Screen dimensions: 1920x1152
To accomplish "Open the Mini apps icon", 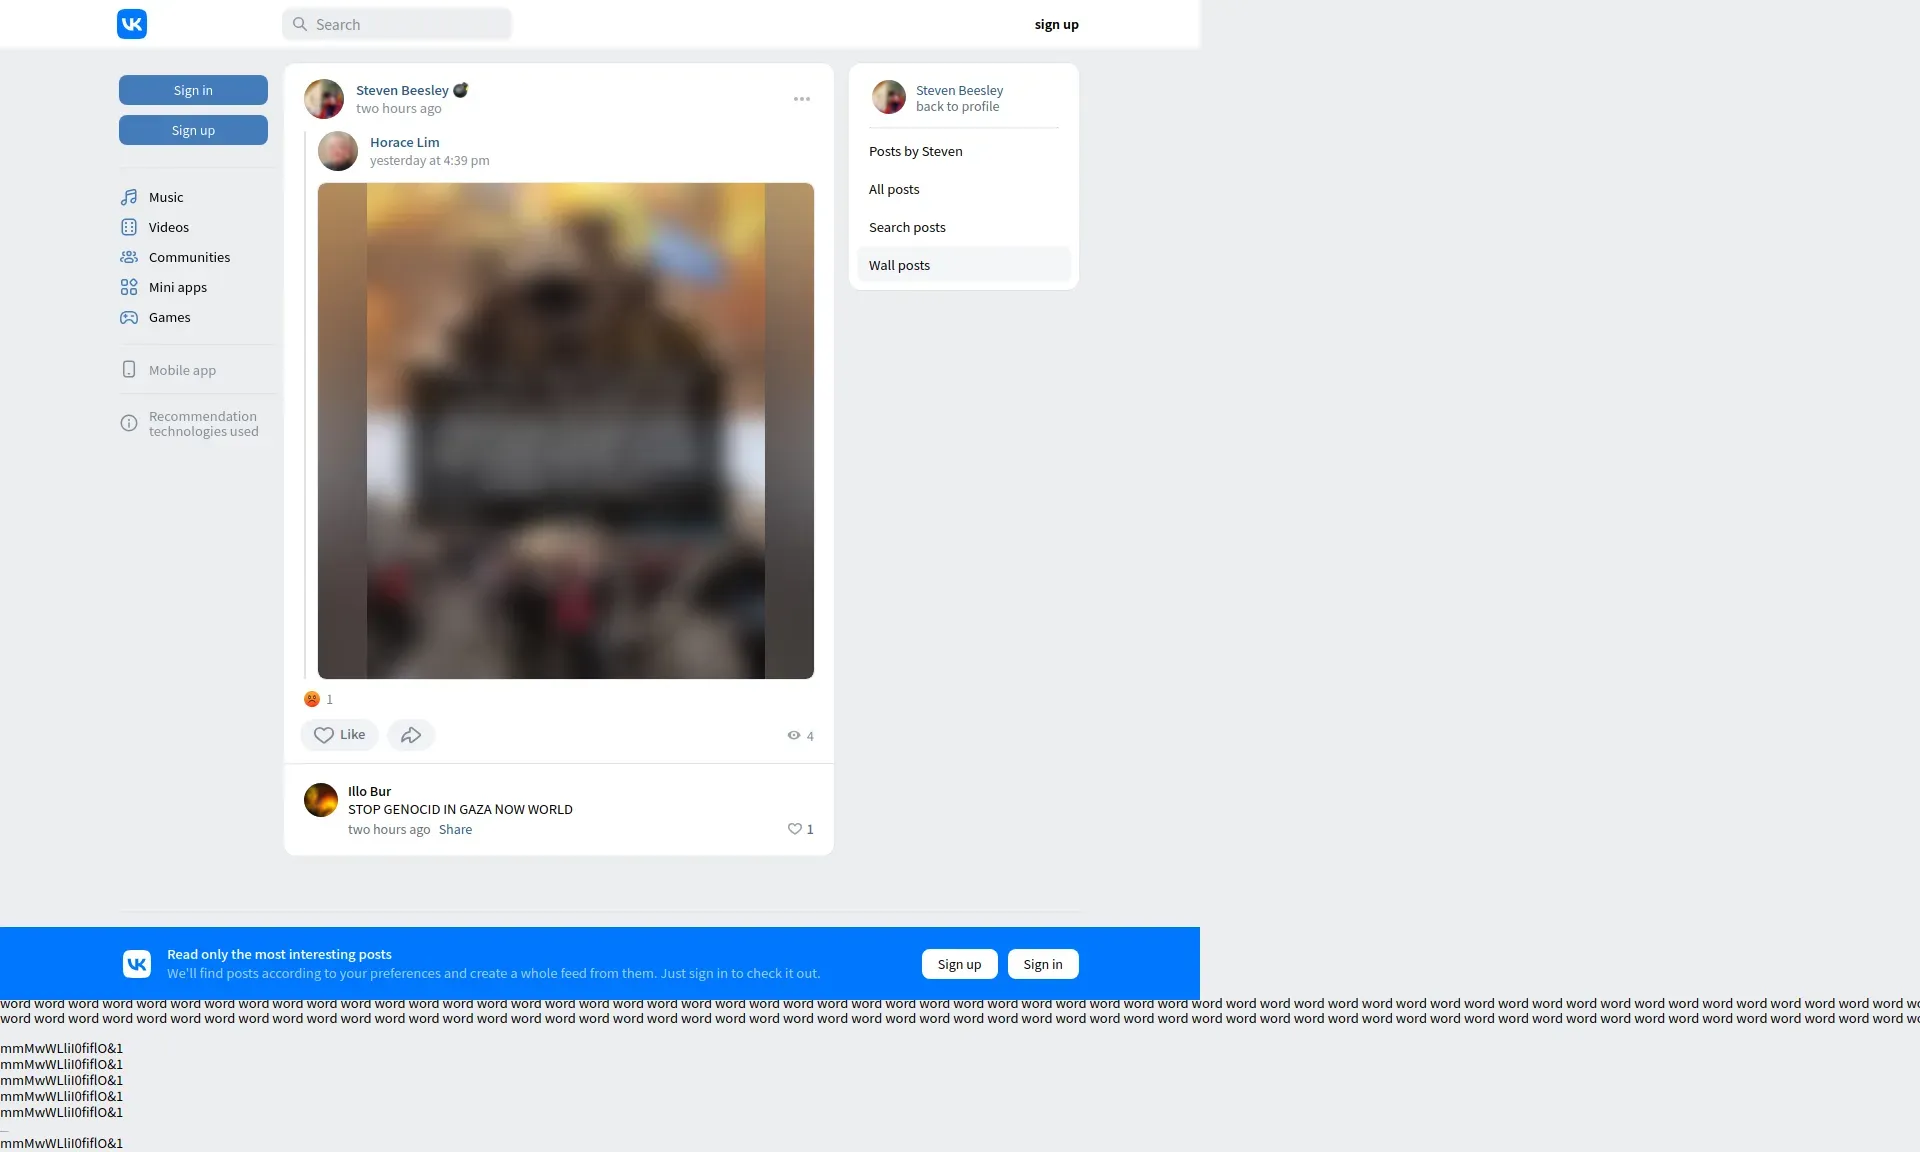I will [x=129, y=287].
